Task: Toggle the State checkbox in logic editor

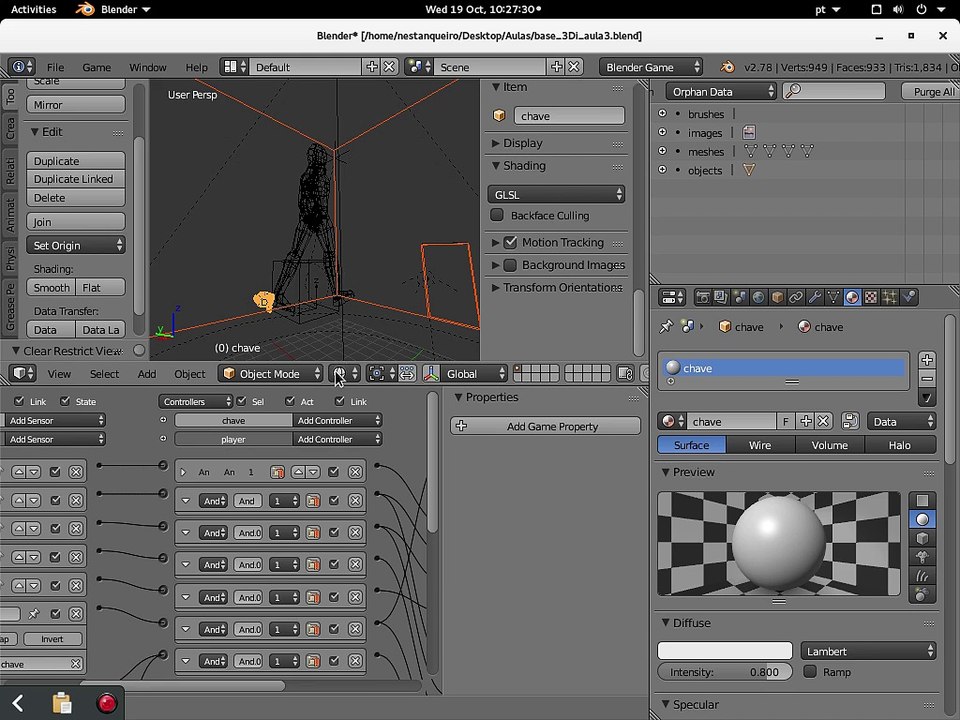Action: pyautogui.click(x=65, y=401)
